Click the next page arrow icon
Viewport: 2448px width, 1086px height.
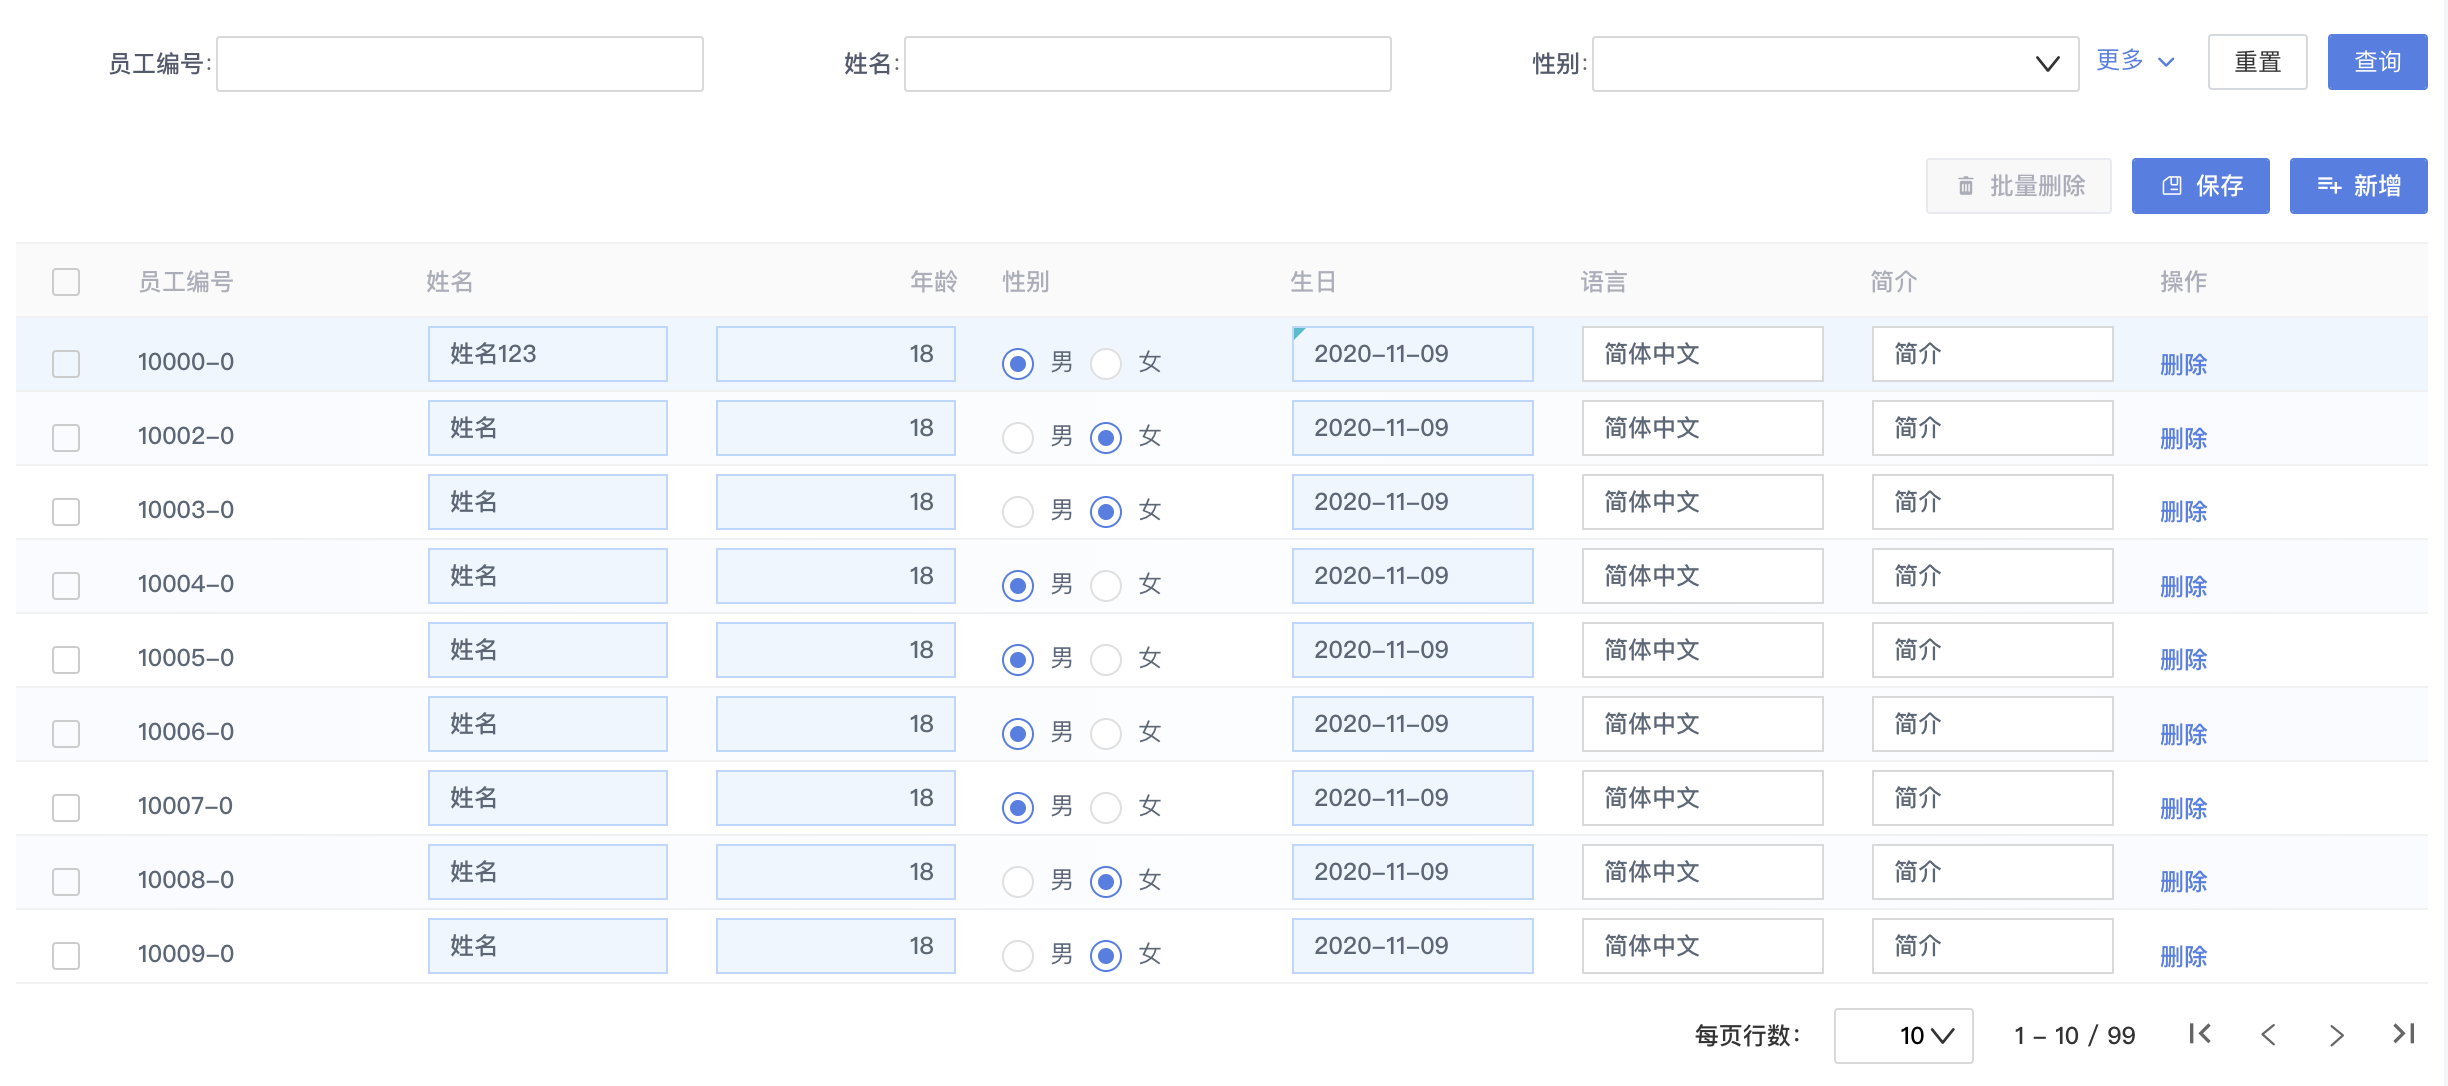2336,1035
